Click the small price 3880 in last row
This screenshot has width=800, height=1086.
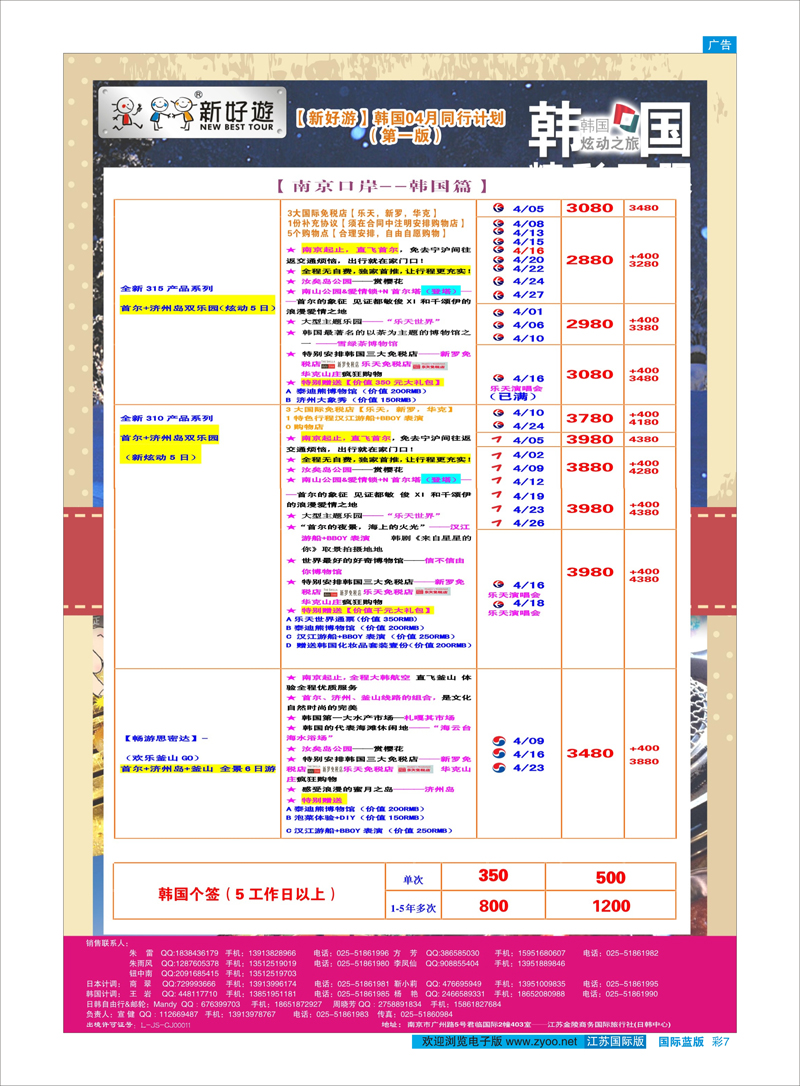(x=643, y=761)
